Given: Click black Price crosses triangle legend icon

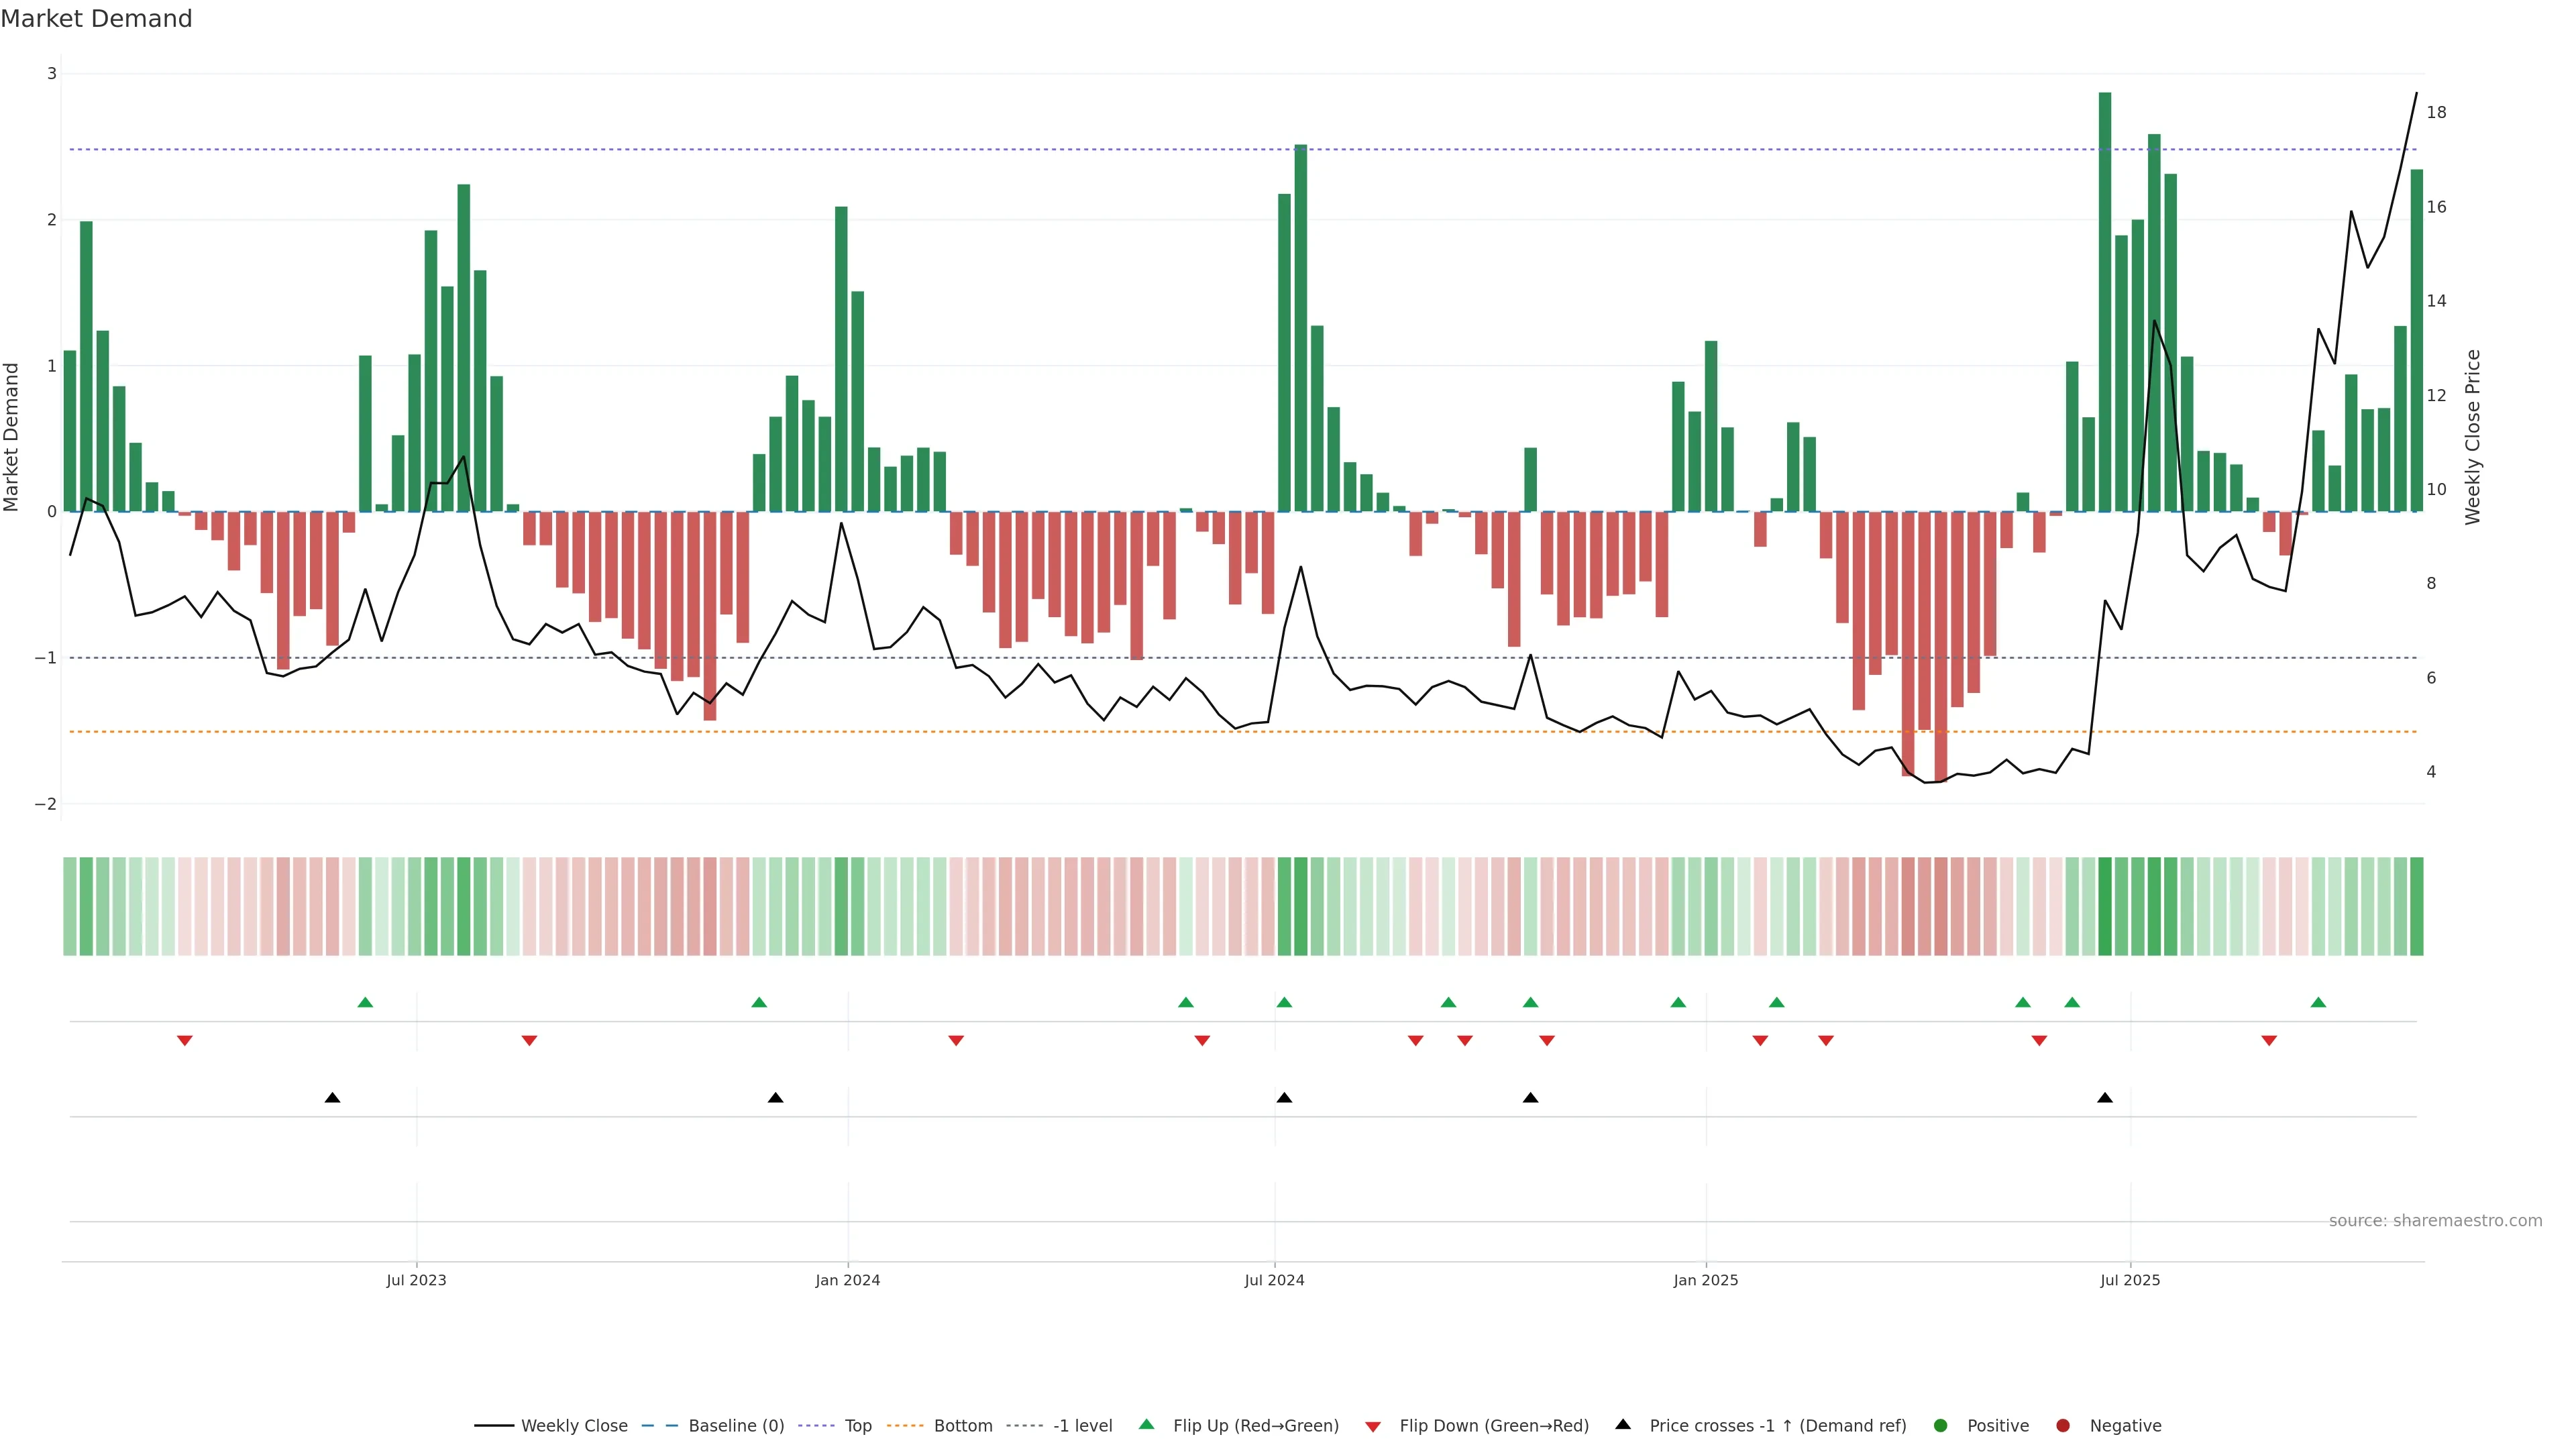Looking at the screenshot, I should (x=1623, y=1425).
